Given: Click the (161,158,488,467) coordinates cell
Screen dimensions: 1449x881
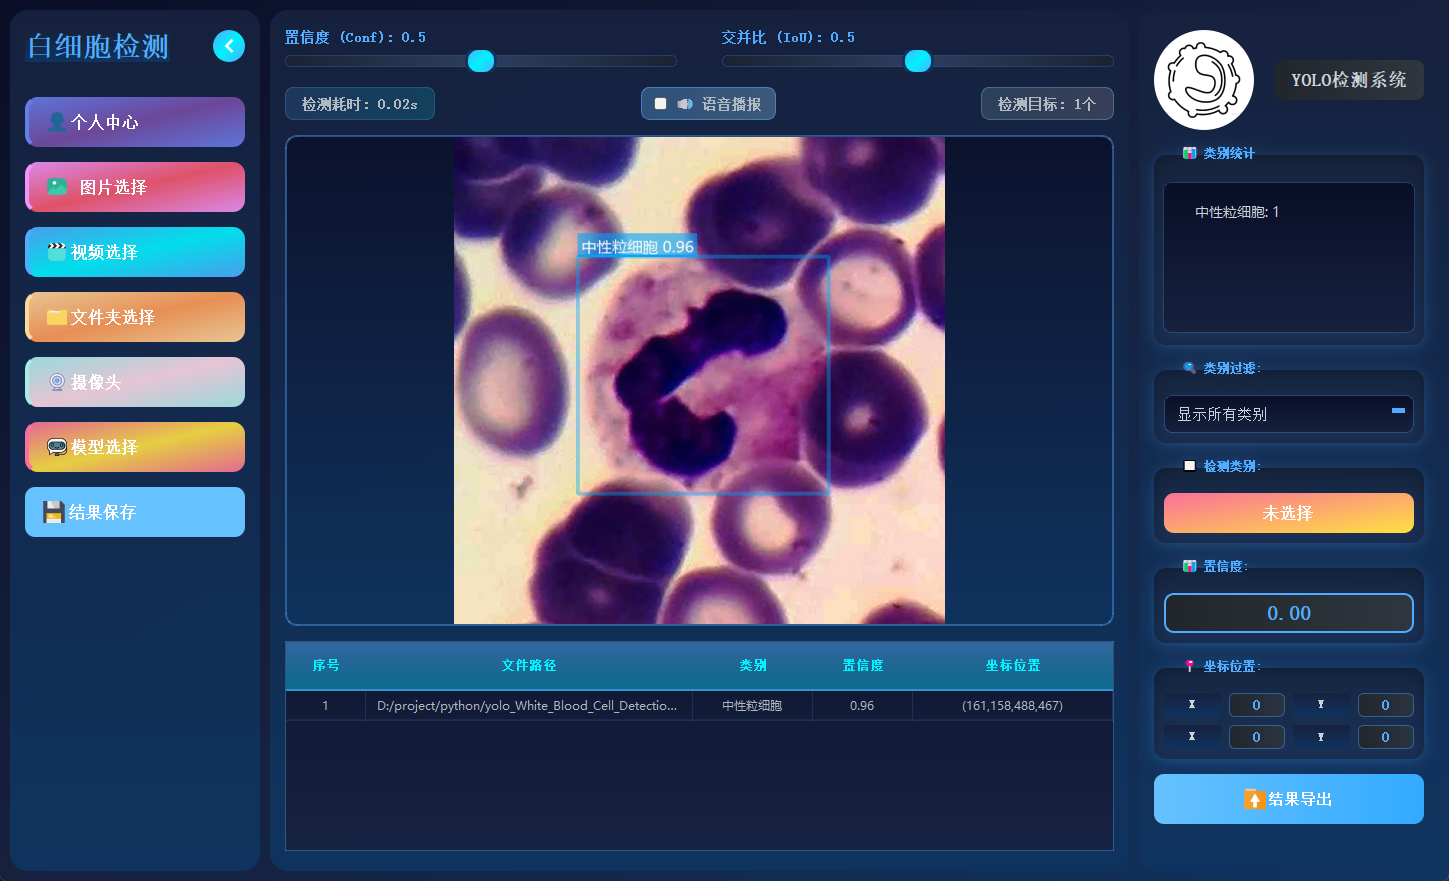Looking at the screenshot, I should [x=1013, y=706].
